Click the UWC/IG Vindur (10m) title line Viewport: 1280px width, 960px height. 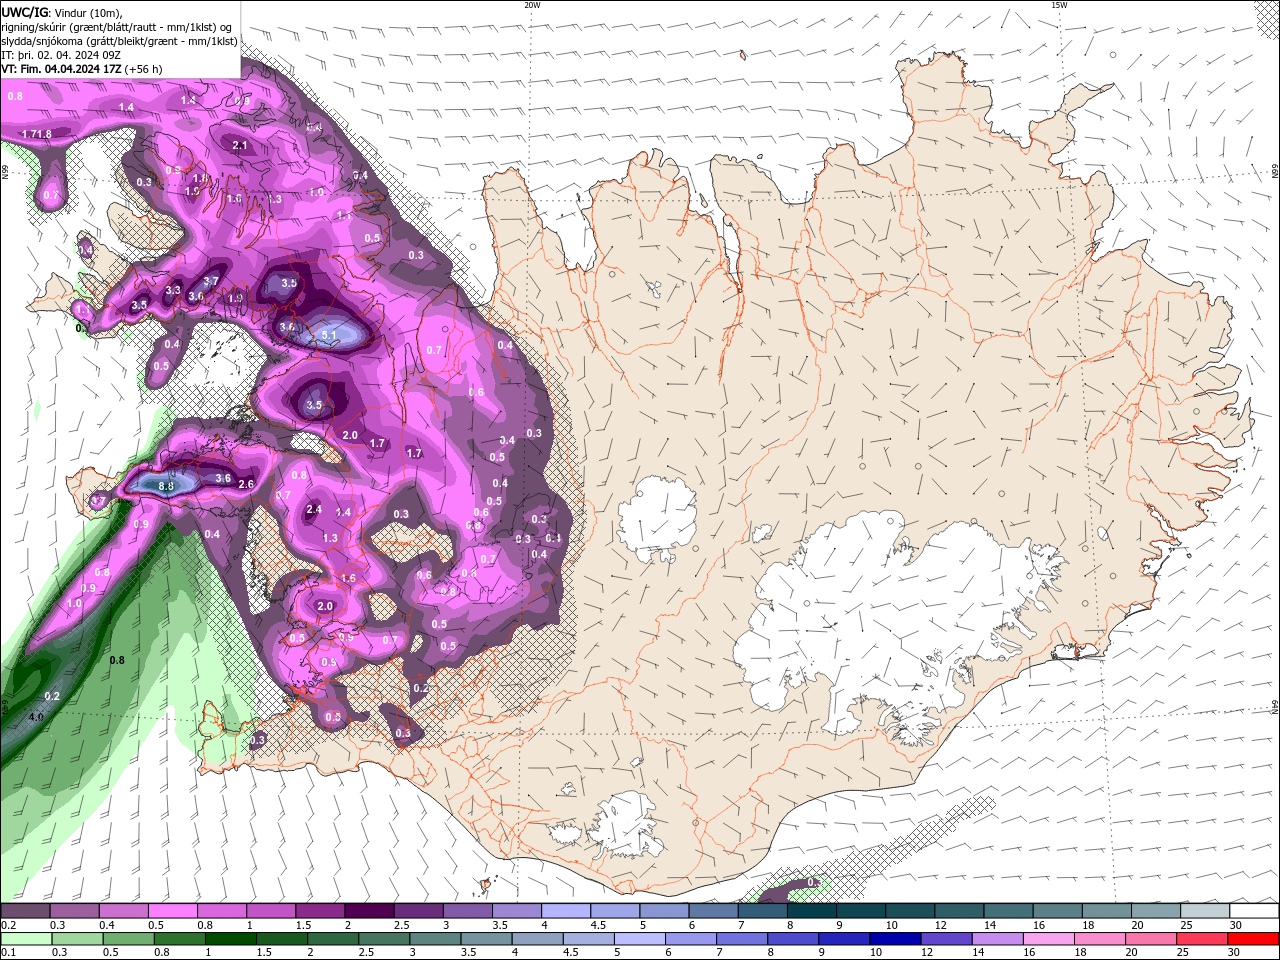pos(63,12)
